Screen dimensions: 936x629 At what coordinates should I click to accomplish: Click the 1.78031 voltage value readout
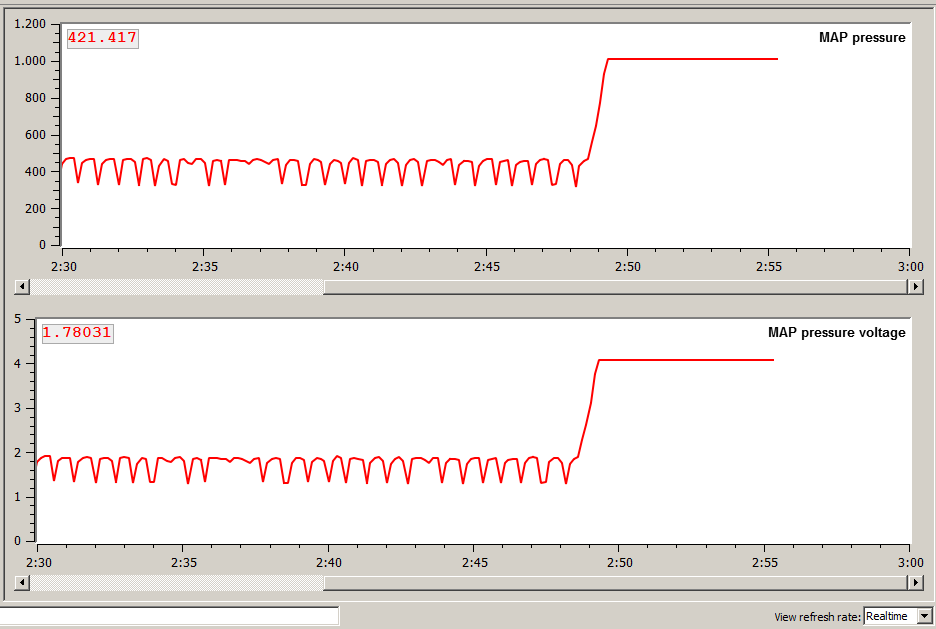(x=77, y=333)
